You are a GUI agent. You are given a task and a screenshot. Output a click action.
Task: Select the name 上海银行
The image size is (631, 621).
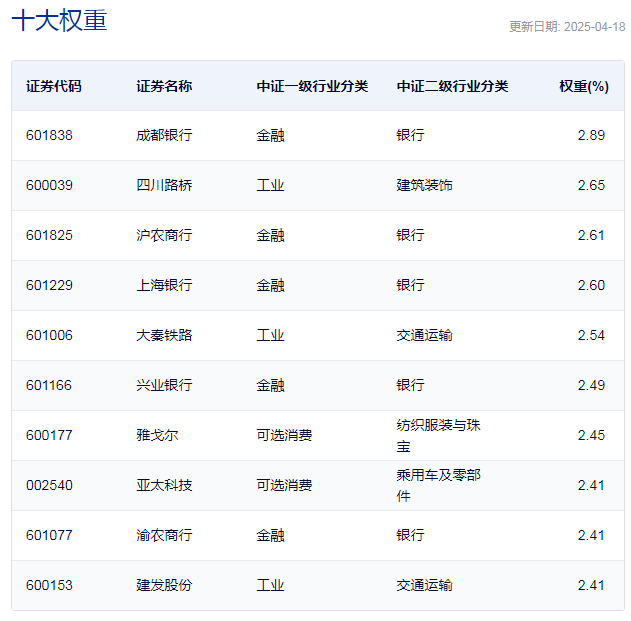point(164,285)
